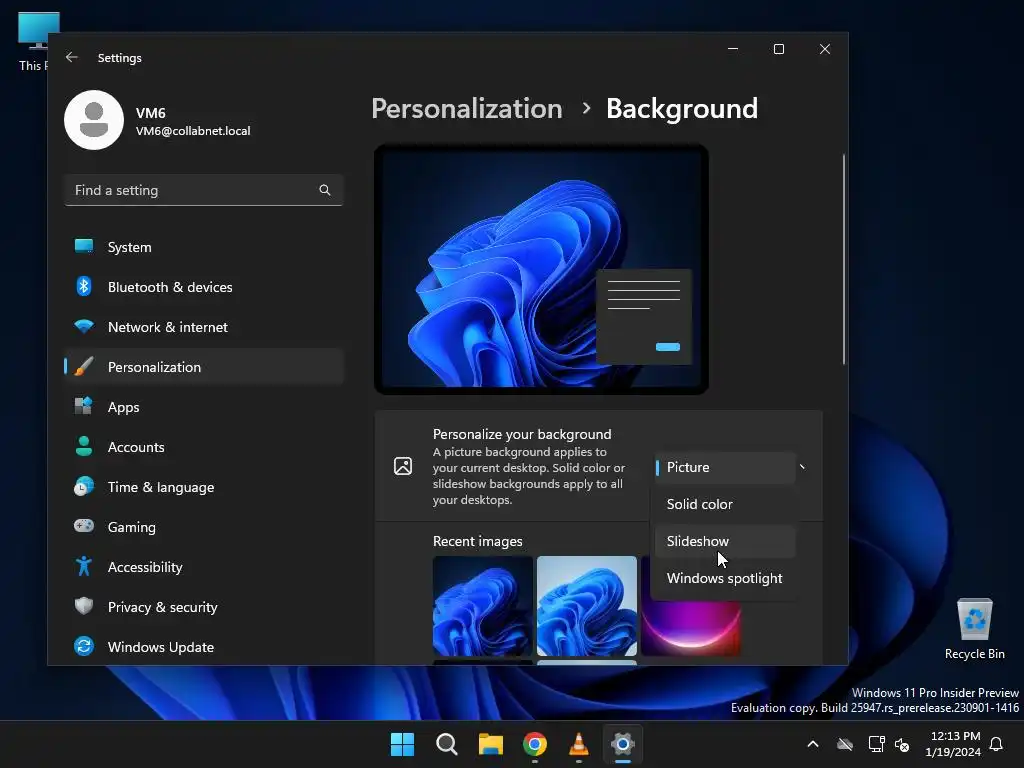This screenshot has height=768, width=1024.
Task: Click the muted volume tray icon
Action: tap(903, 744)
